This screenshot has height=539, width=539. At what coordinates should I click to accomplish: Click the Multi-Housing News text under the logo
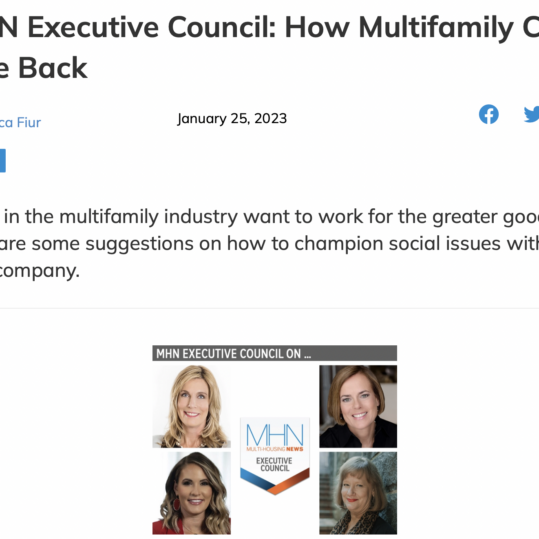pyautogui.click(x=275, y=449)
